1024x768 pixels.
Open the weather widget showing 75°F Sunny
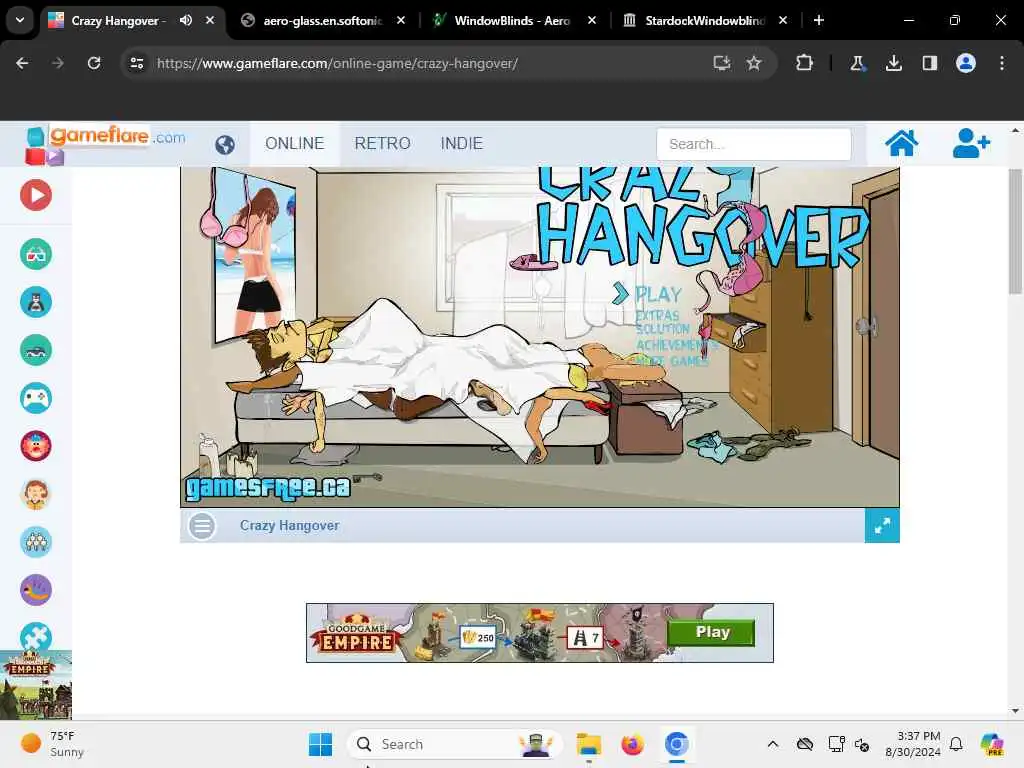52,744
